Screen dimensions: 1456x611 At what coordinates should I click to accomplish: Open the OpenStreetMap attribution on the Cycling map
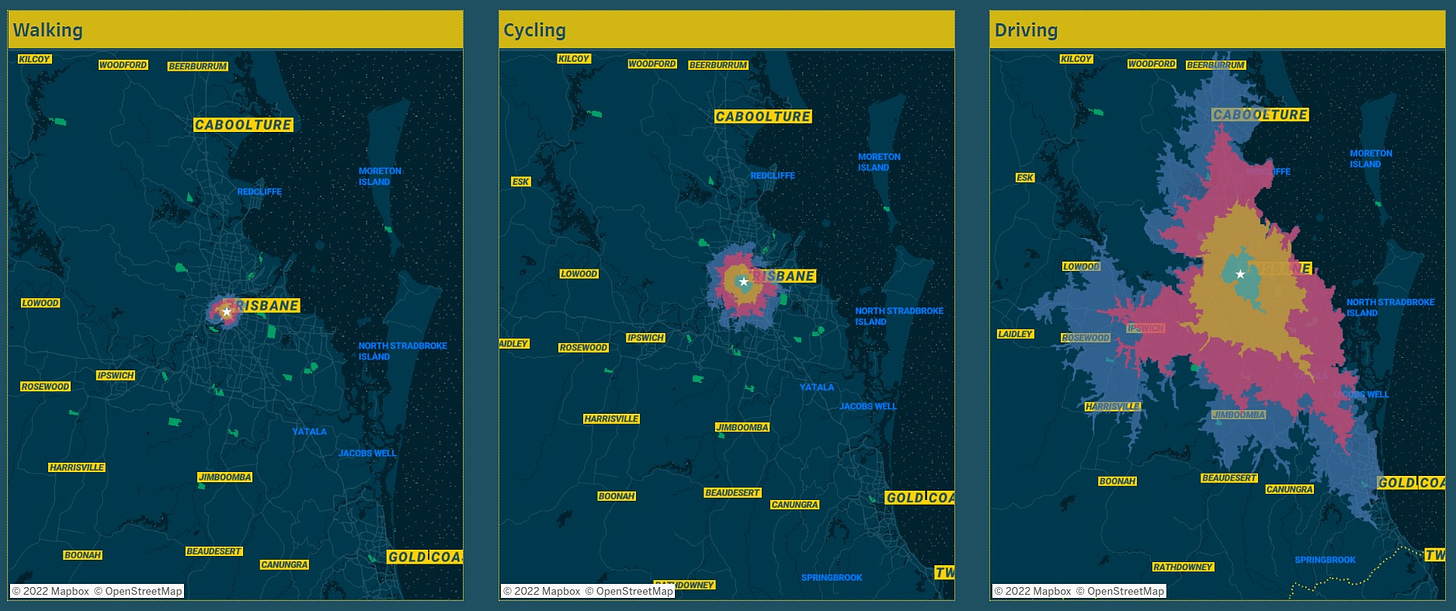click(x=629, y=590)
